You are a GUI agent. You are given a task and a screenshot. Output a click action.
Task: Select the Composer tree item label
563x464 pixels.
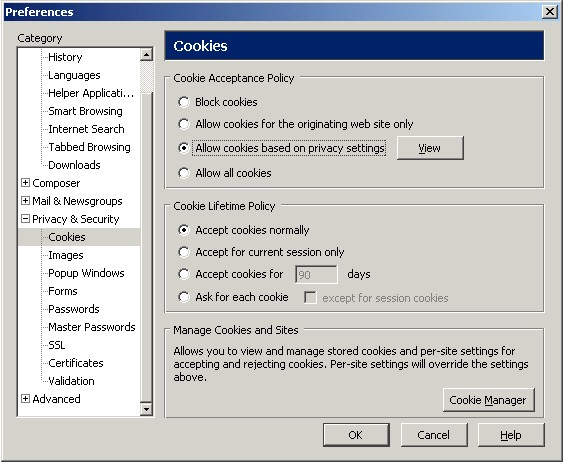[56, 183]
